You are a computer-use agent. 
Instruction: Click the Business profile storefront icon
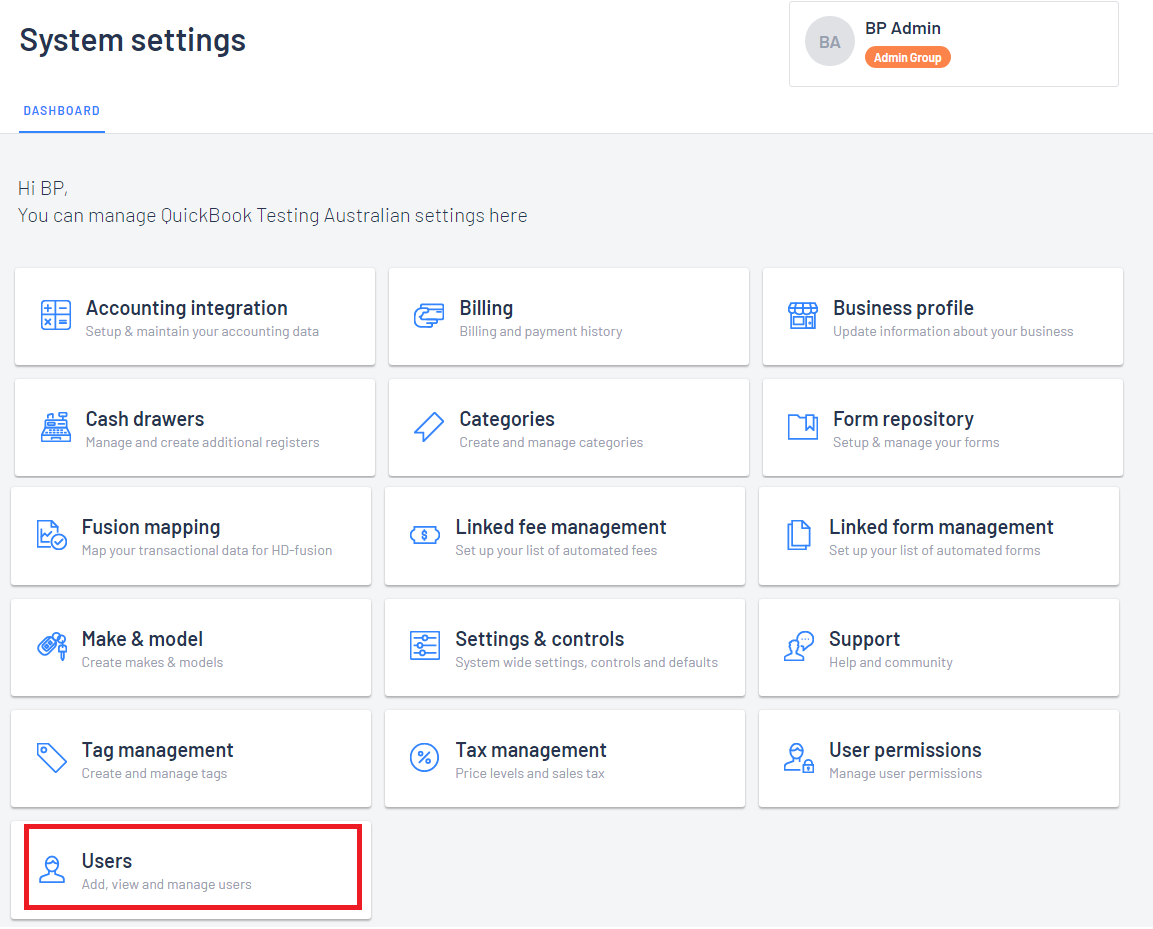[x=802, y=316]
